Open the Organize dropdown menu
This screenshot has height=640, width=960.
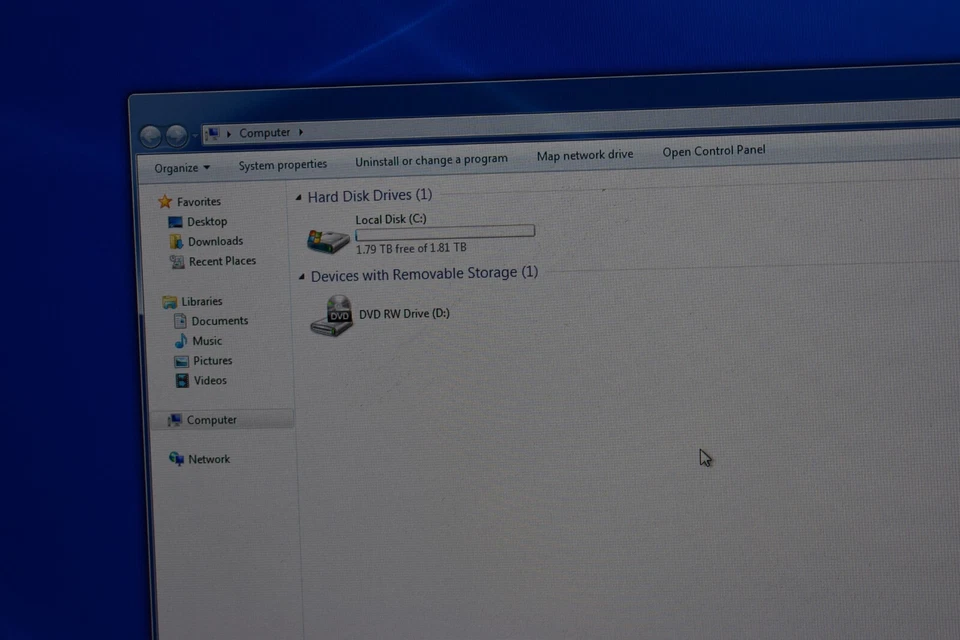[x=180, y=168]
